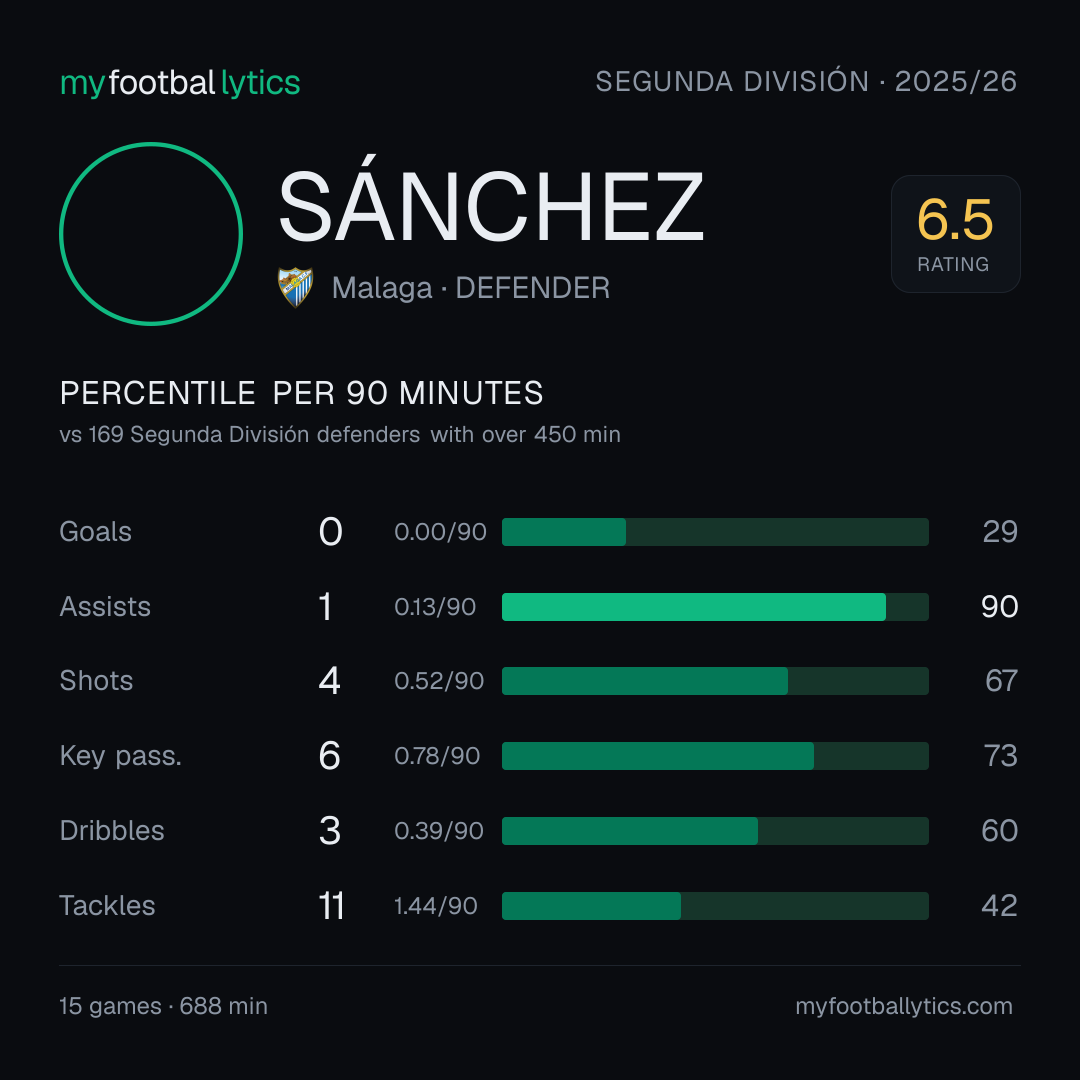1080x1080 pixels.
Task: Click the Goals percentile bar
Action: pyautogui.click(x=715, y=532)
